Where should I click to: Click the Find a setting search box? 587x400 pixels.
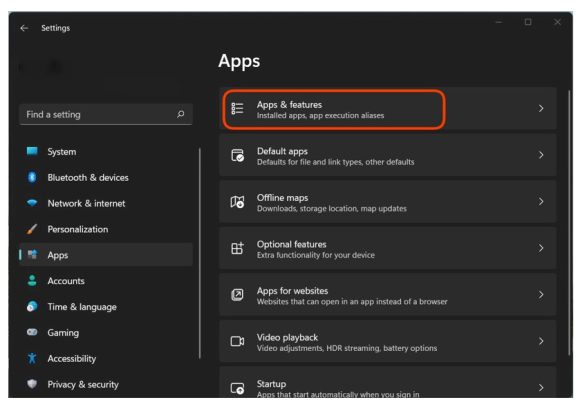[x=106, y=114]
